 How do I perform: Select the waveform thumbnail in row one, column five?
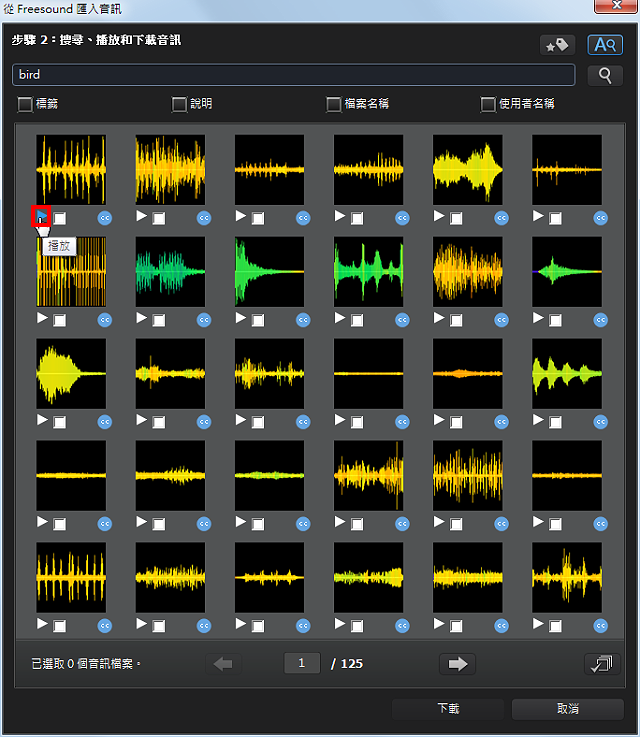(468, 170)
